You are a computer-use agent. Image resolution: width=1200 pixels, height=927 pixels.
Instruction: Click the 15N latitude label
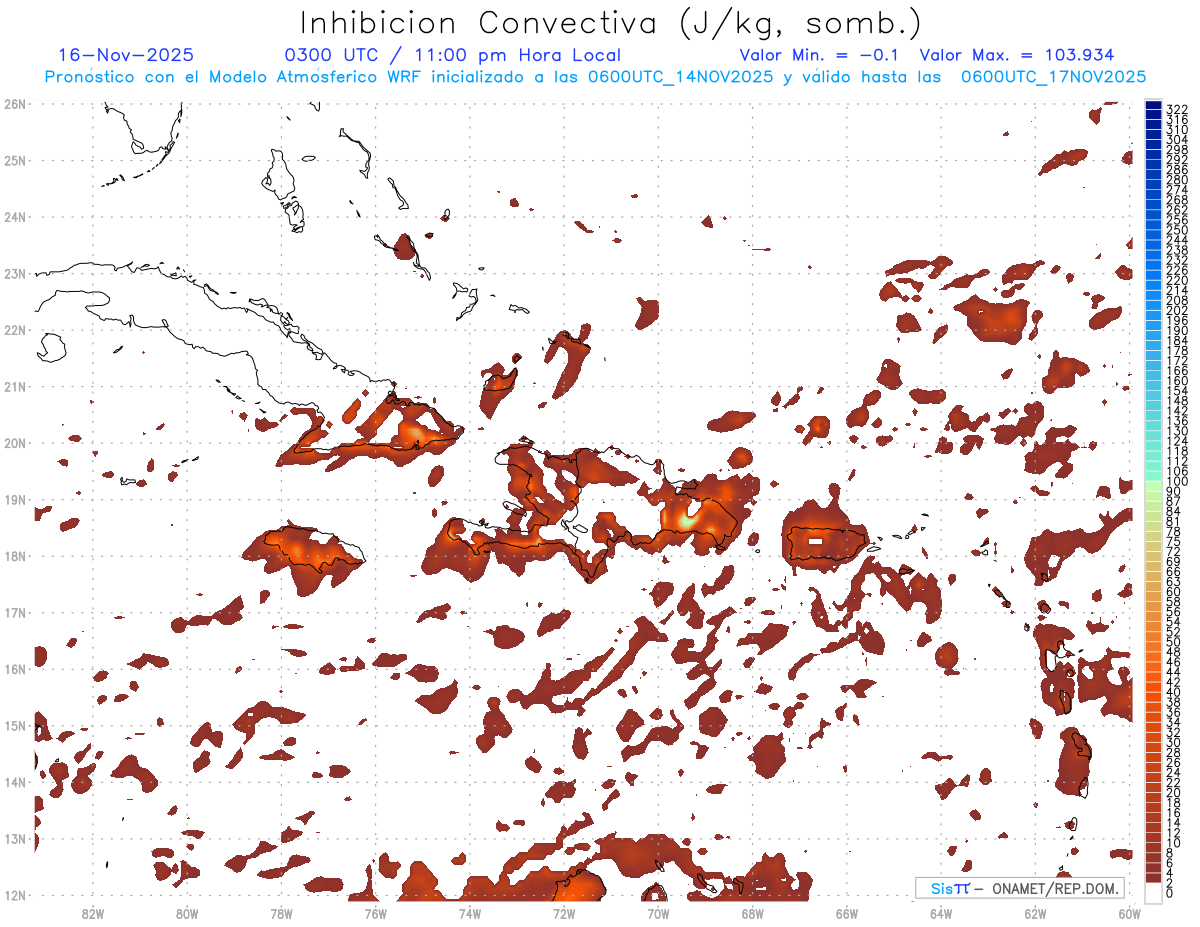[x=15, y=725]
